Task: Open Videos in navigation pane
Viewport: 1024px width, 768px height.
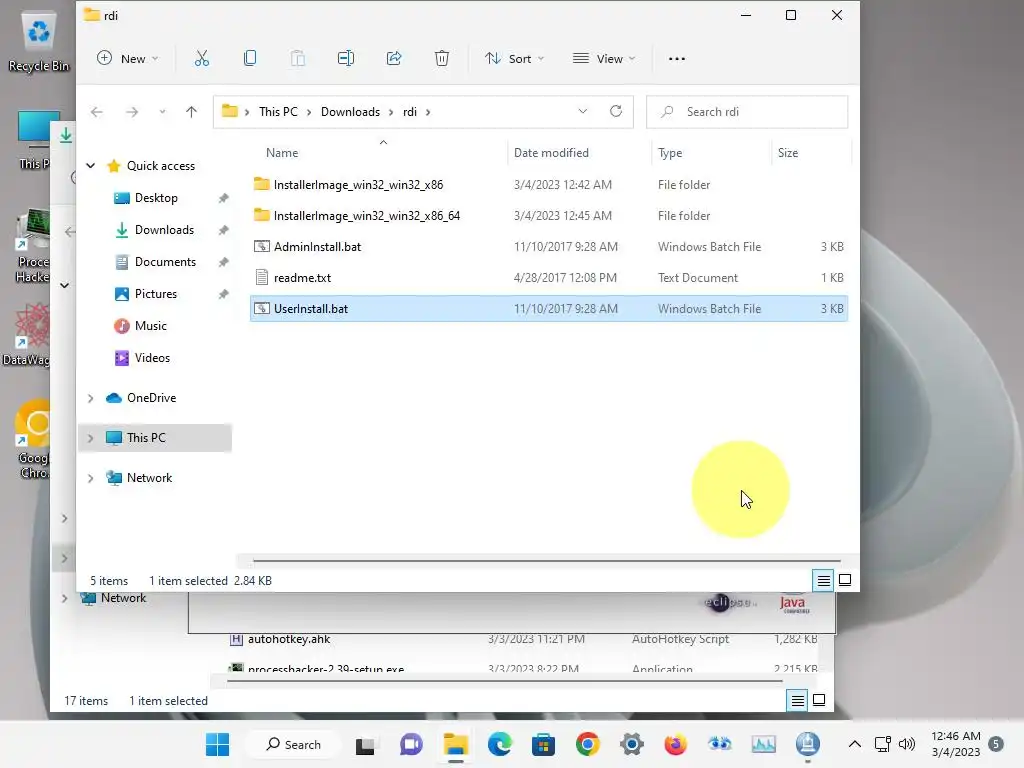Action: 152,358
